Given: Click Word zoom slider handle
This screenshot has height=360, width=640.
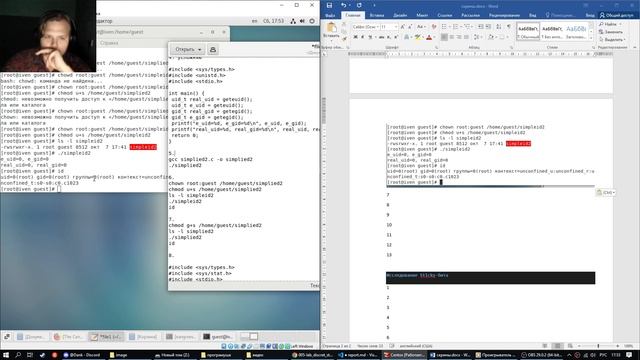Looking at the screenshot, I should pyautogui.click(x=598, y=346).
